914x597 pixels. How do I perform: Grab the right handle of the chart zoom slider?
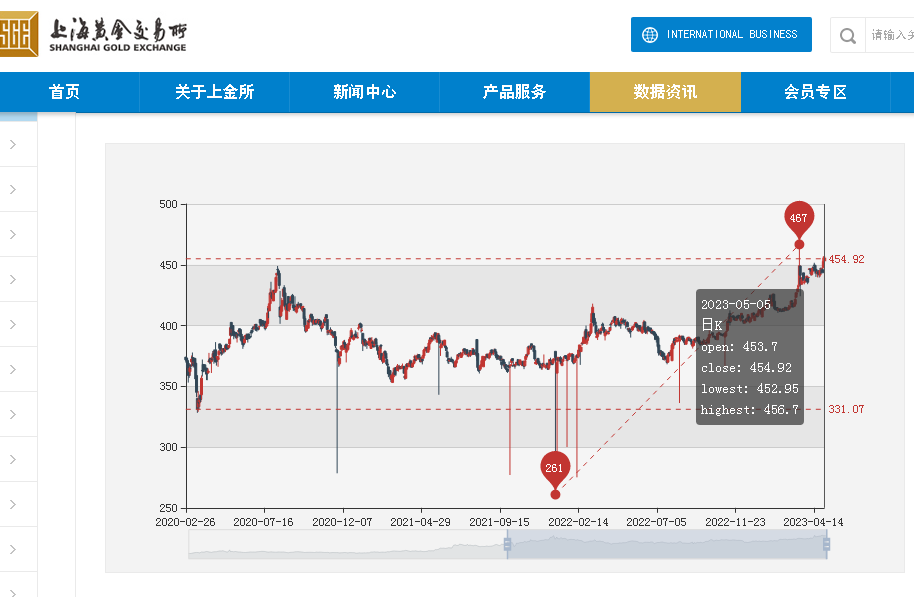tap(826, 544)
